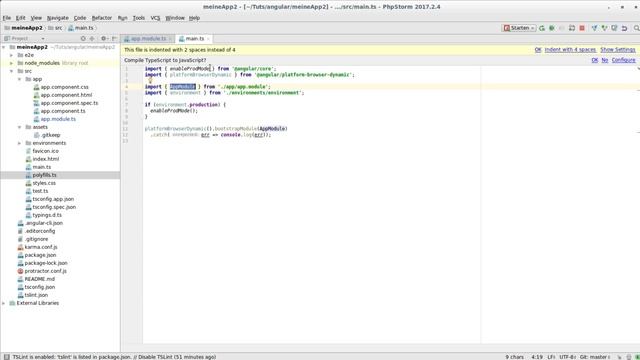Expand the node_modules folder arrow
The width and height of the screenshot is (640, 360).
click(x=11, y=63)
